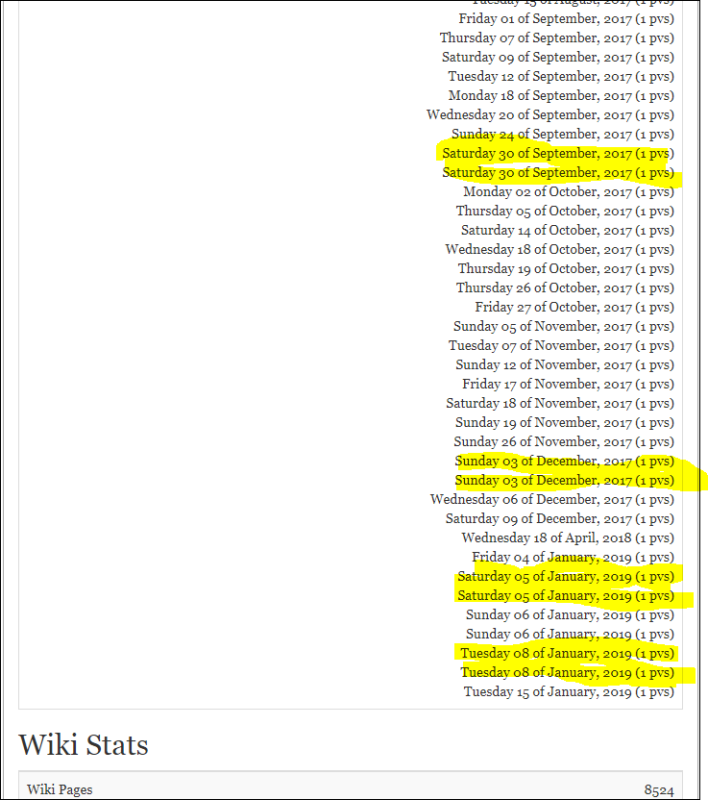Viewport: 708px width, 800px height.
Task: Select Monday 02 of October, 2017 entry
Action: click(569, 192)
